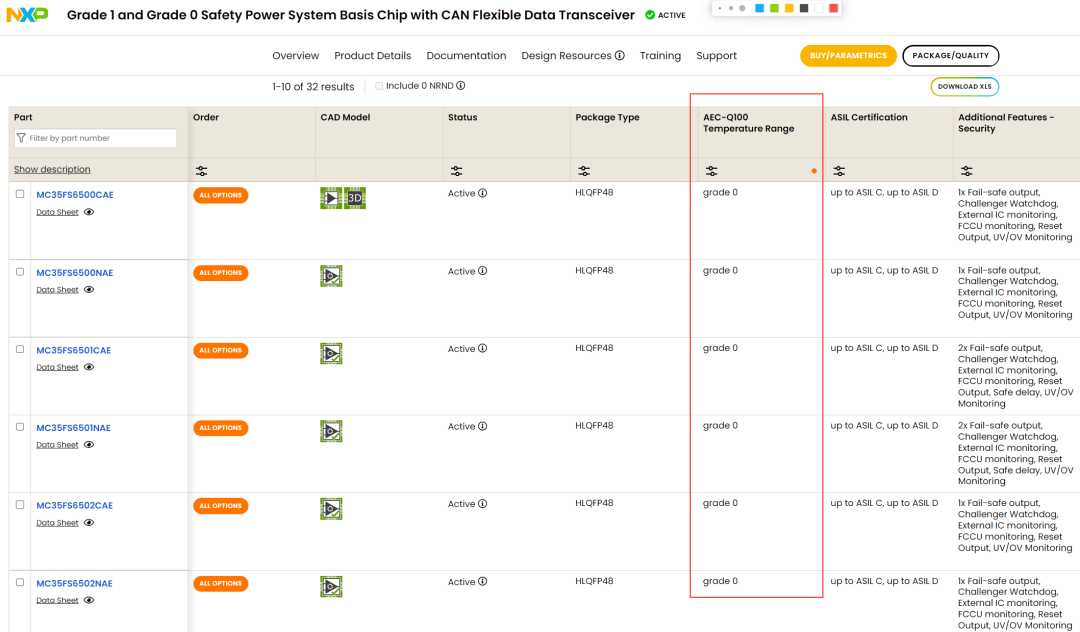Select checkbox for part MC35FS6502NAE

pos(20,582)
